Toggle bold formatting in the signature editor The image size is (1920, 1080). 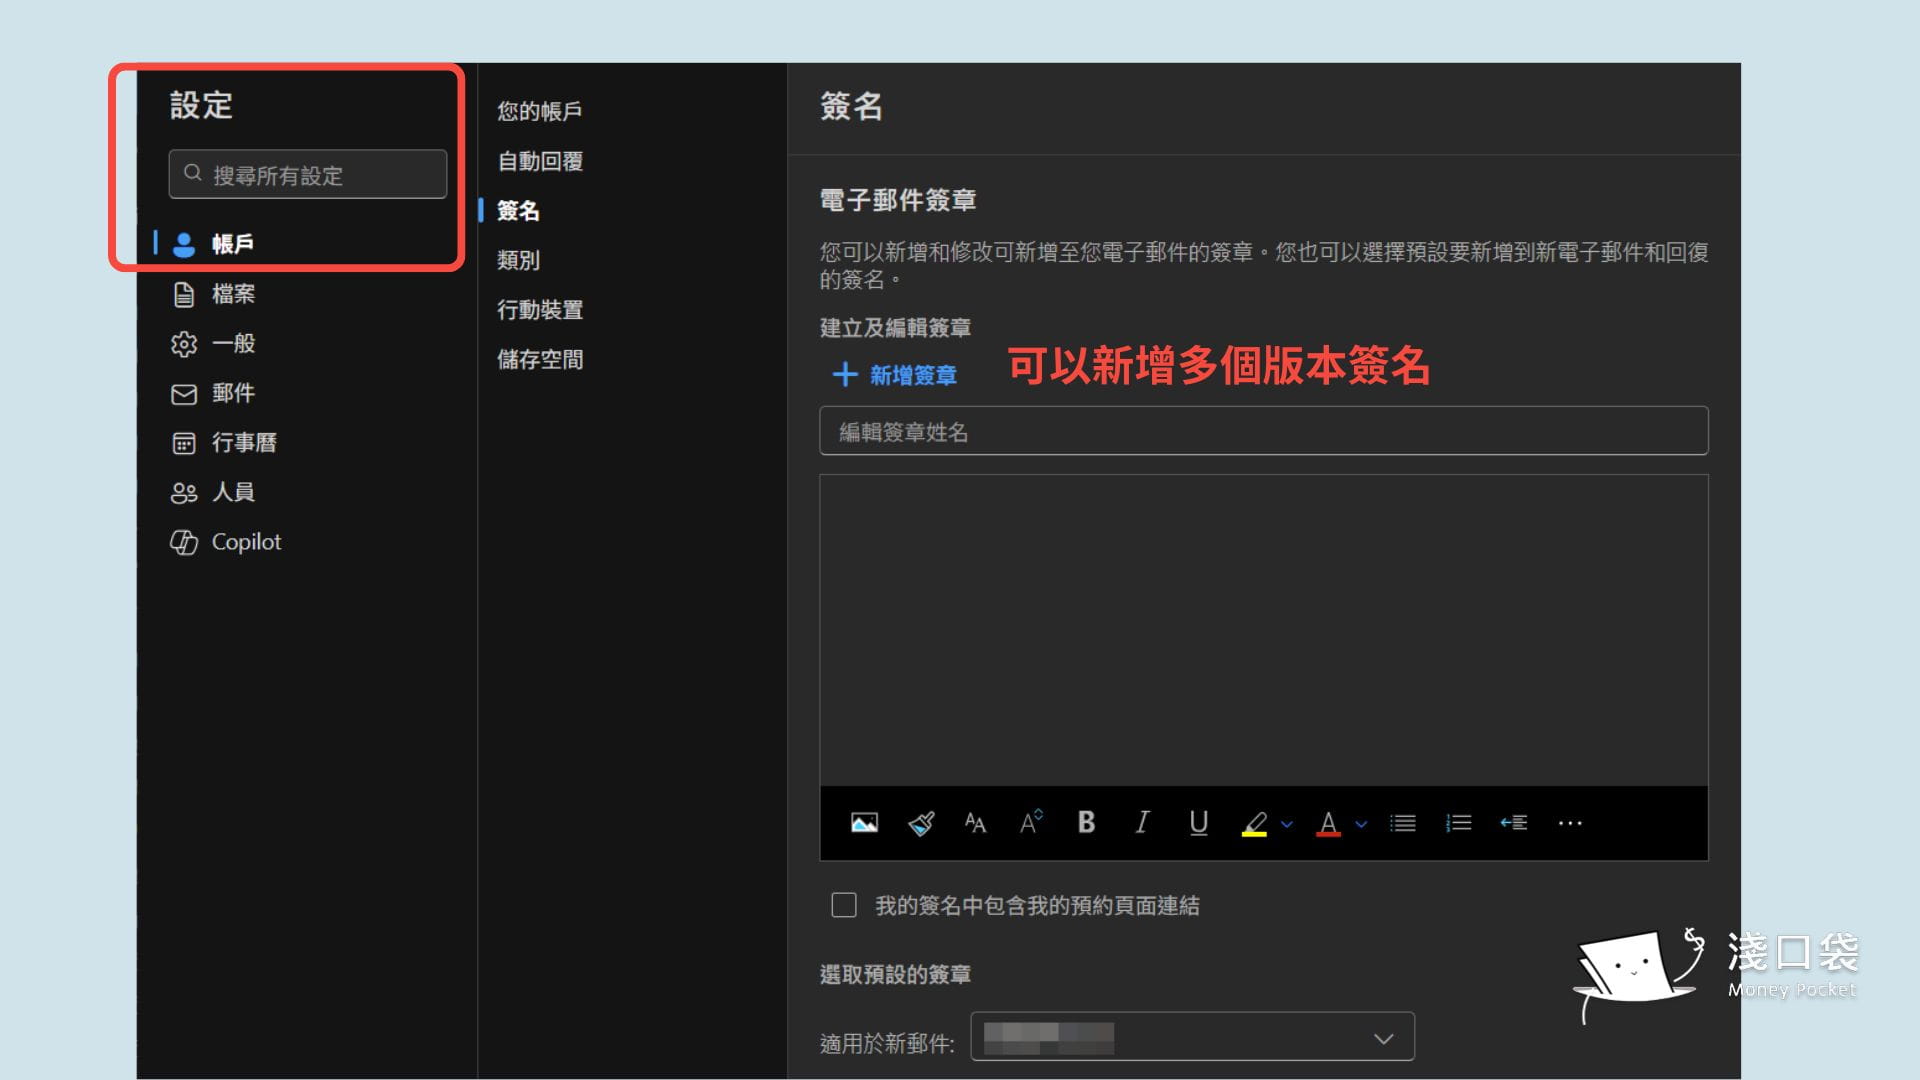(1086, 822)
